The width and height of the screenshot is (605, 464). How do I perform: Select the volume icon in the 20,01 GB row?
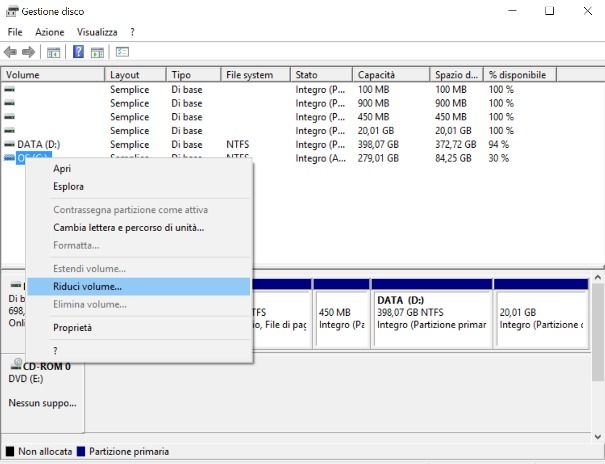pyautogui.click(x=9, y=130)
